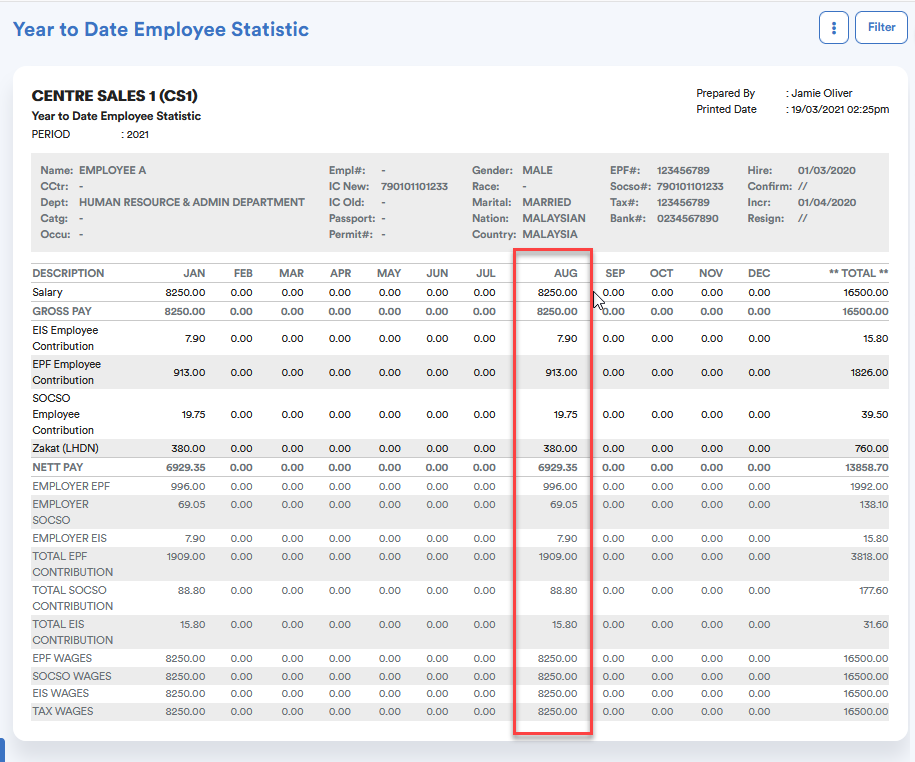Click the Country value MALAYSIA
Image resolution: width=915 pixels, height=762 pixels.
[x=550, y=235]
